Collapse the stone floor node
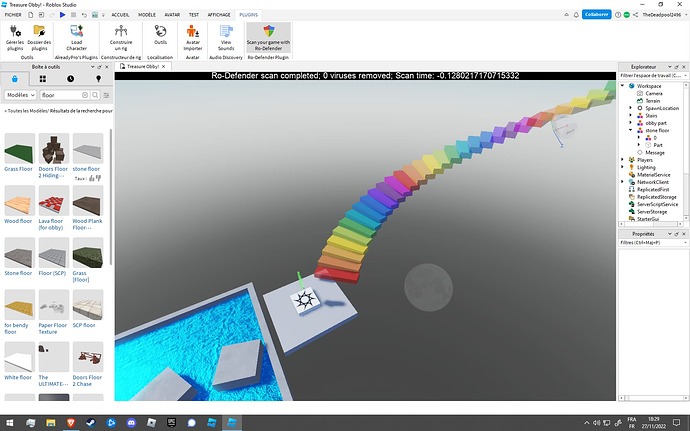The width and height of the screenshot is (690, 431). (631, 130)
